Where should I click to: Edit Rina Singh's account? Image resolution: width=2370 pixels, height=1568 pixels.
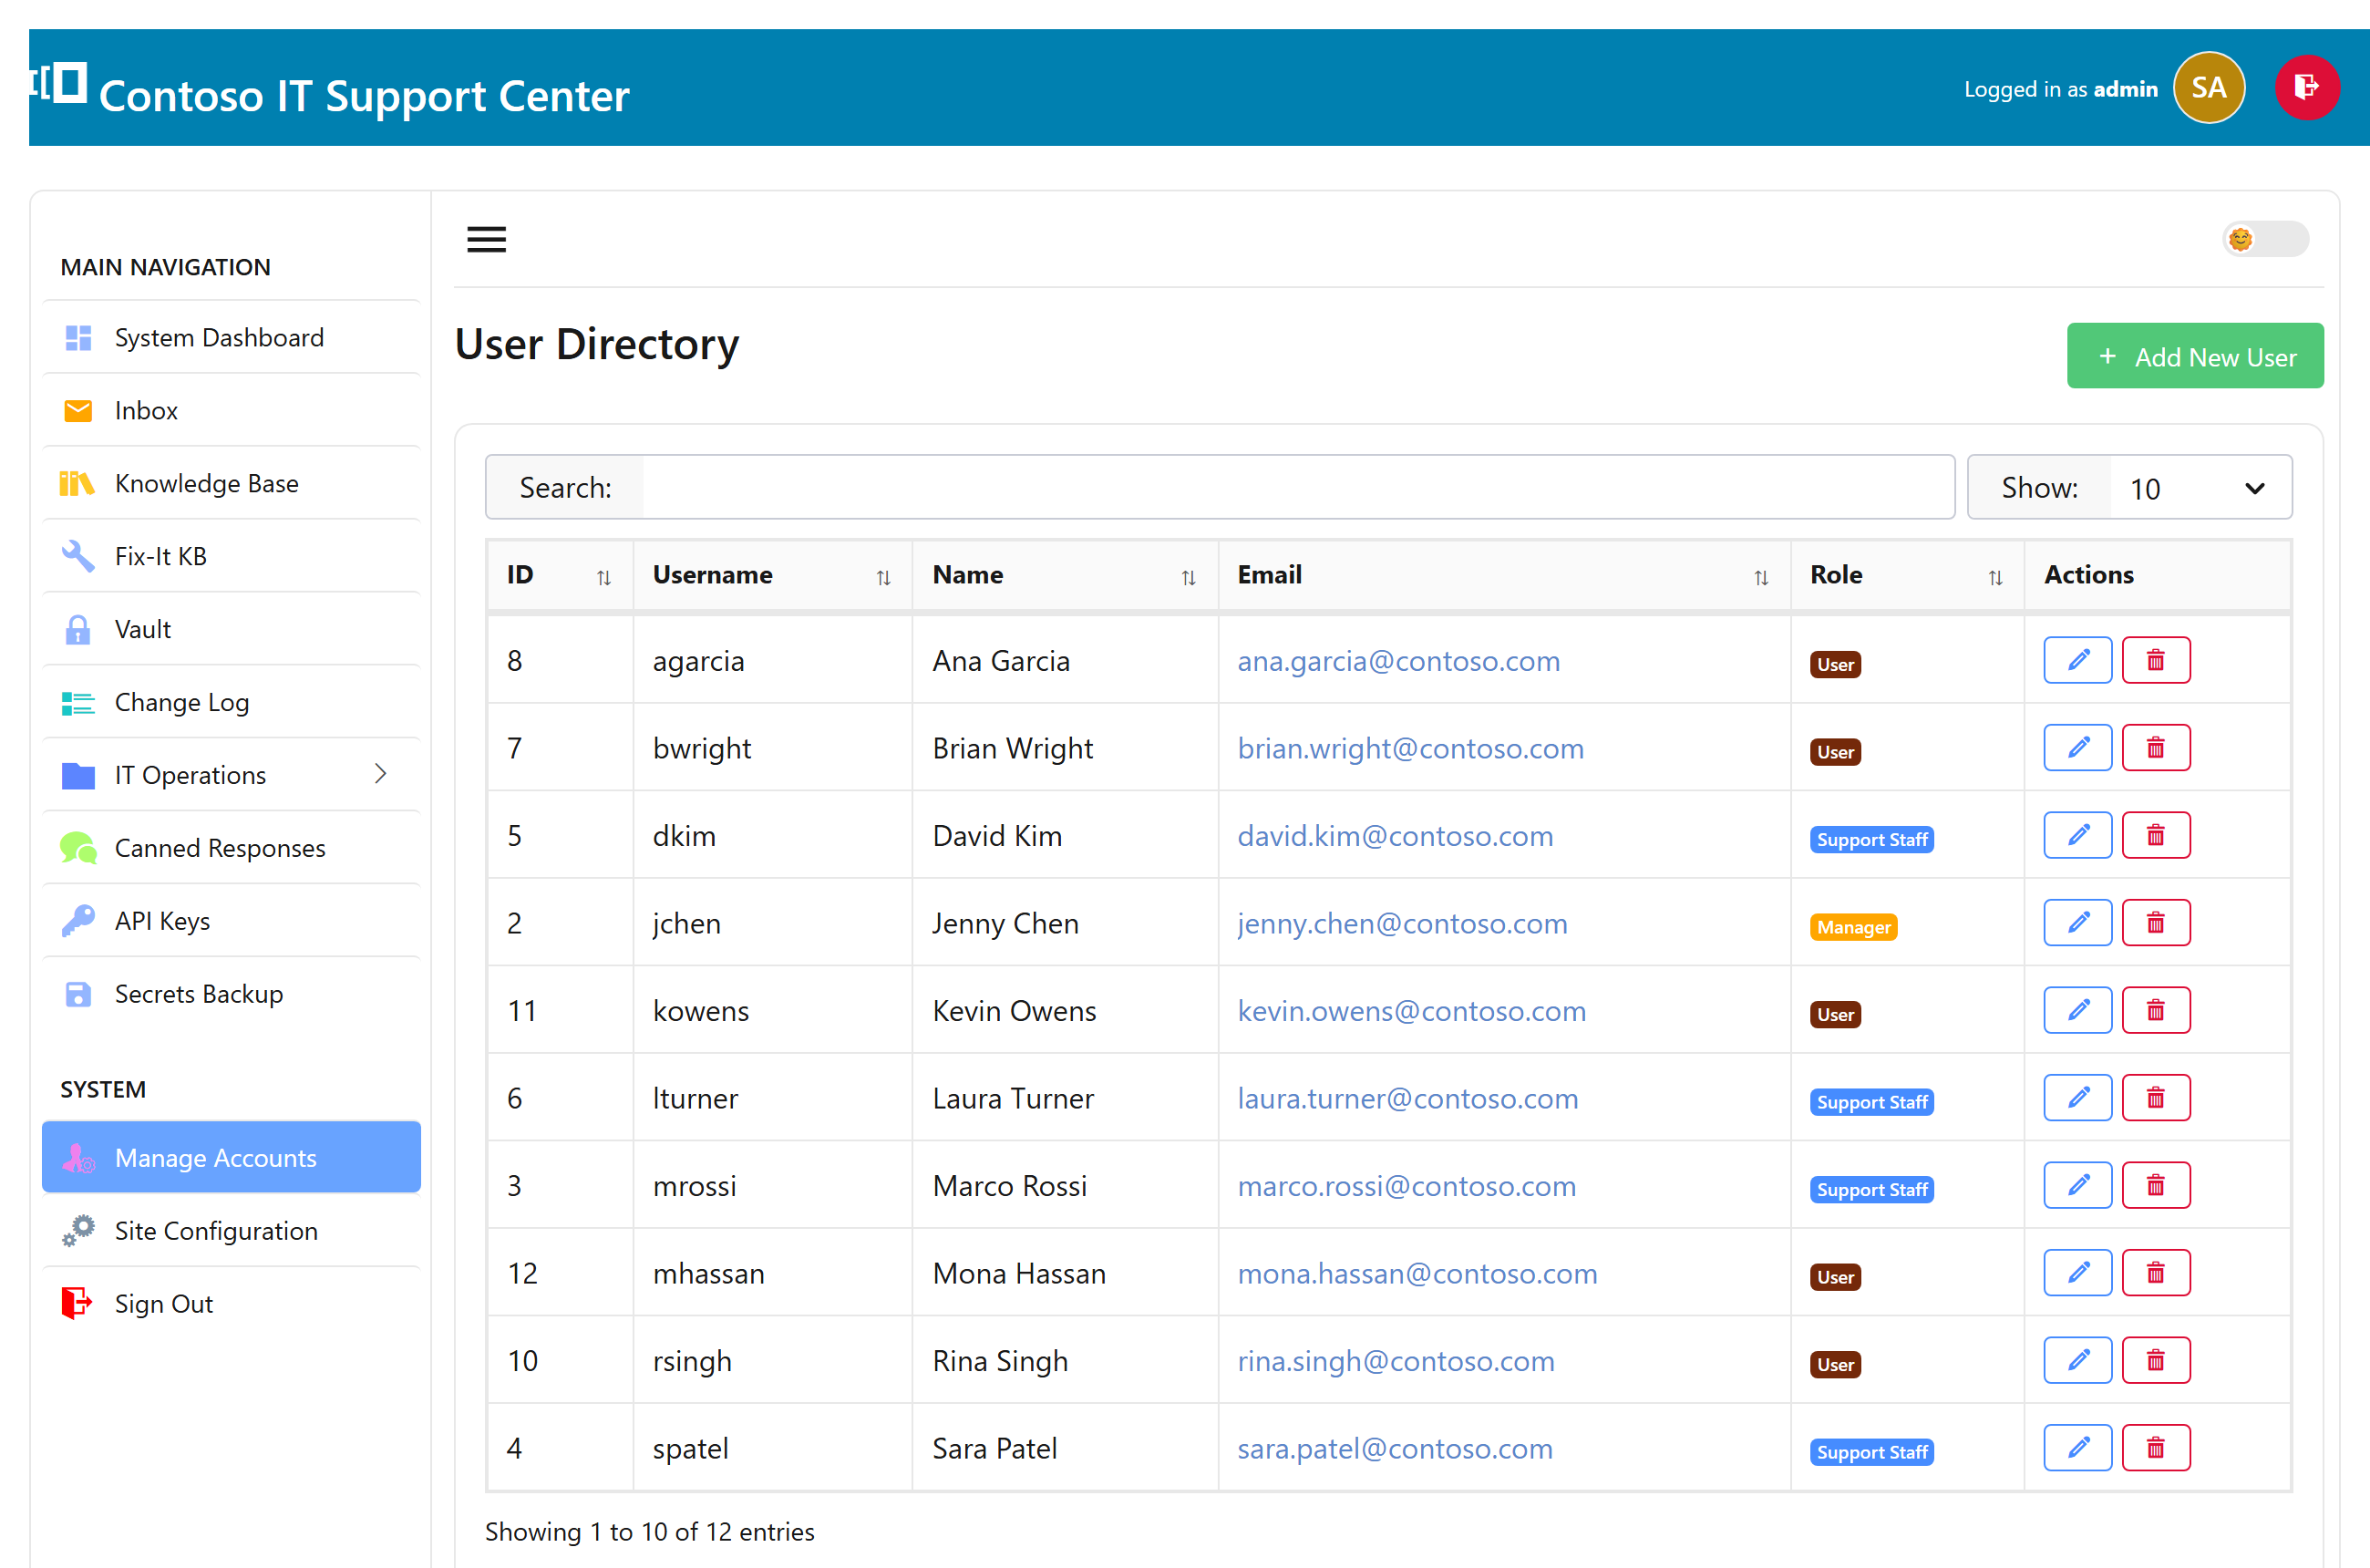click(x=2077, y=1360)
